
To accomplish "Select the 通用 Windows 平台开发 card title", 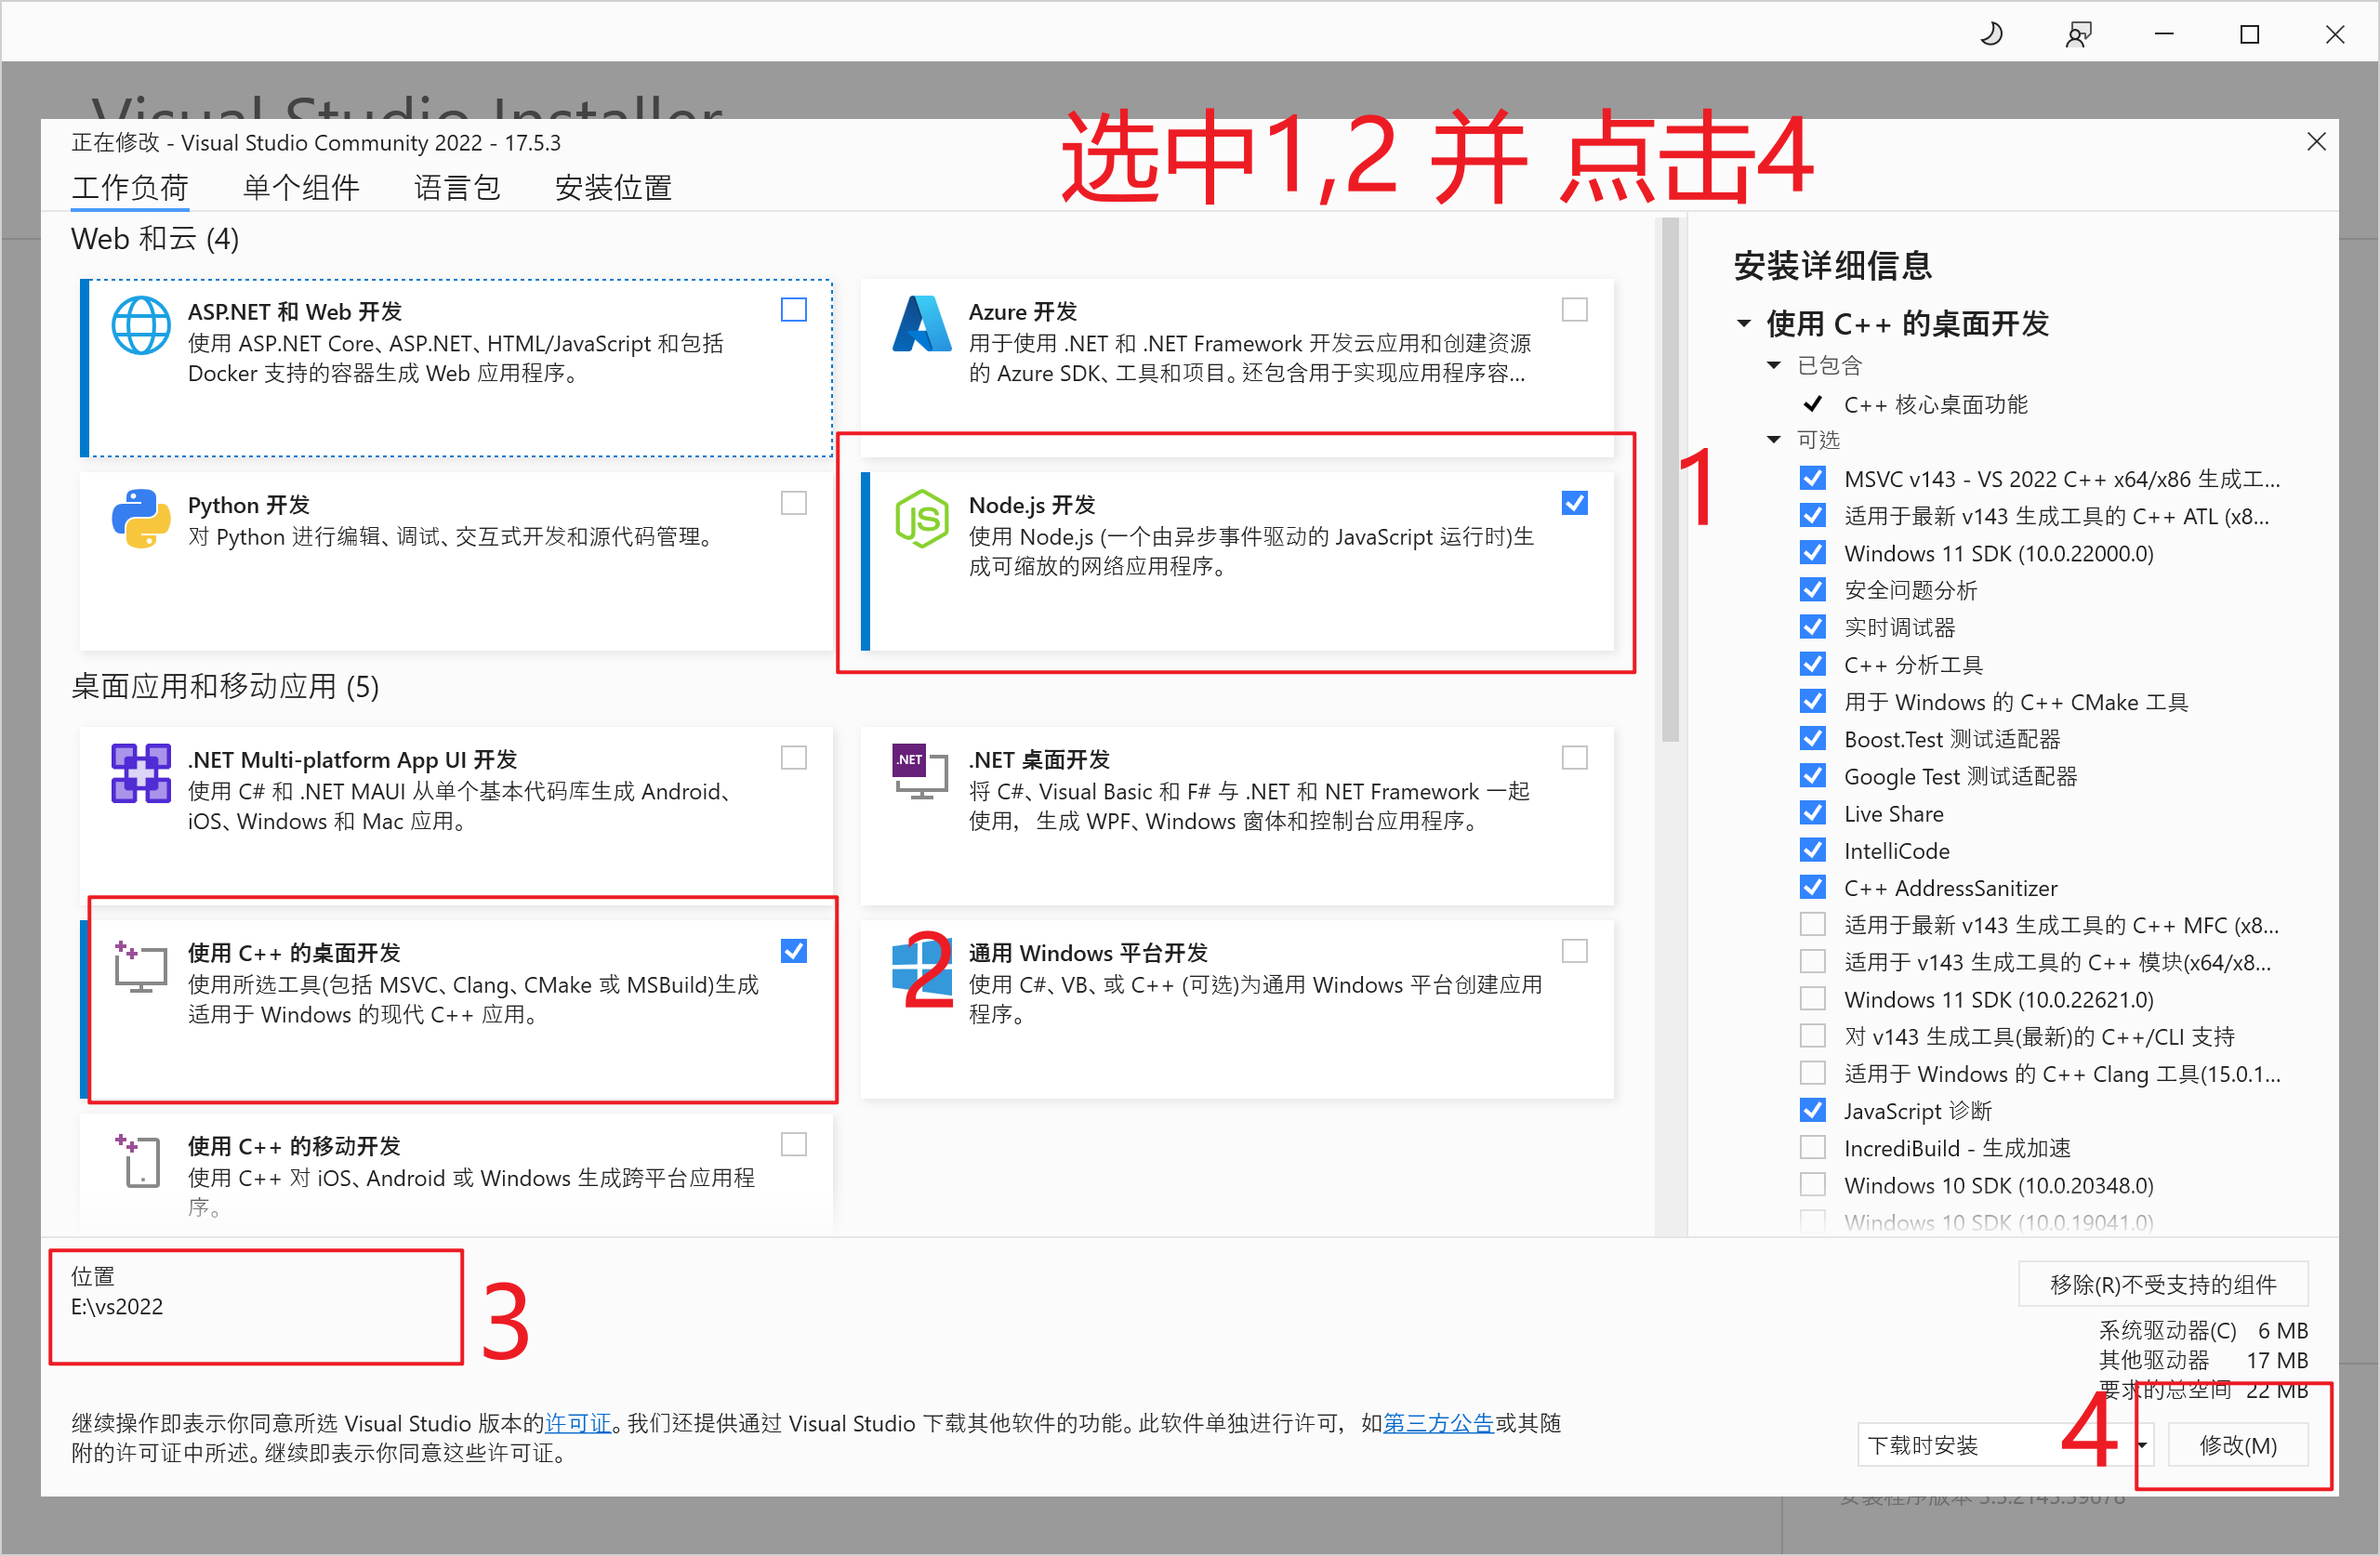I will [x=1088, y=952].
